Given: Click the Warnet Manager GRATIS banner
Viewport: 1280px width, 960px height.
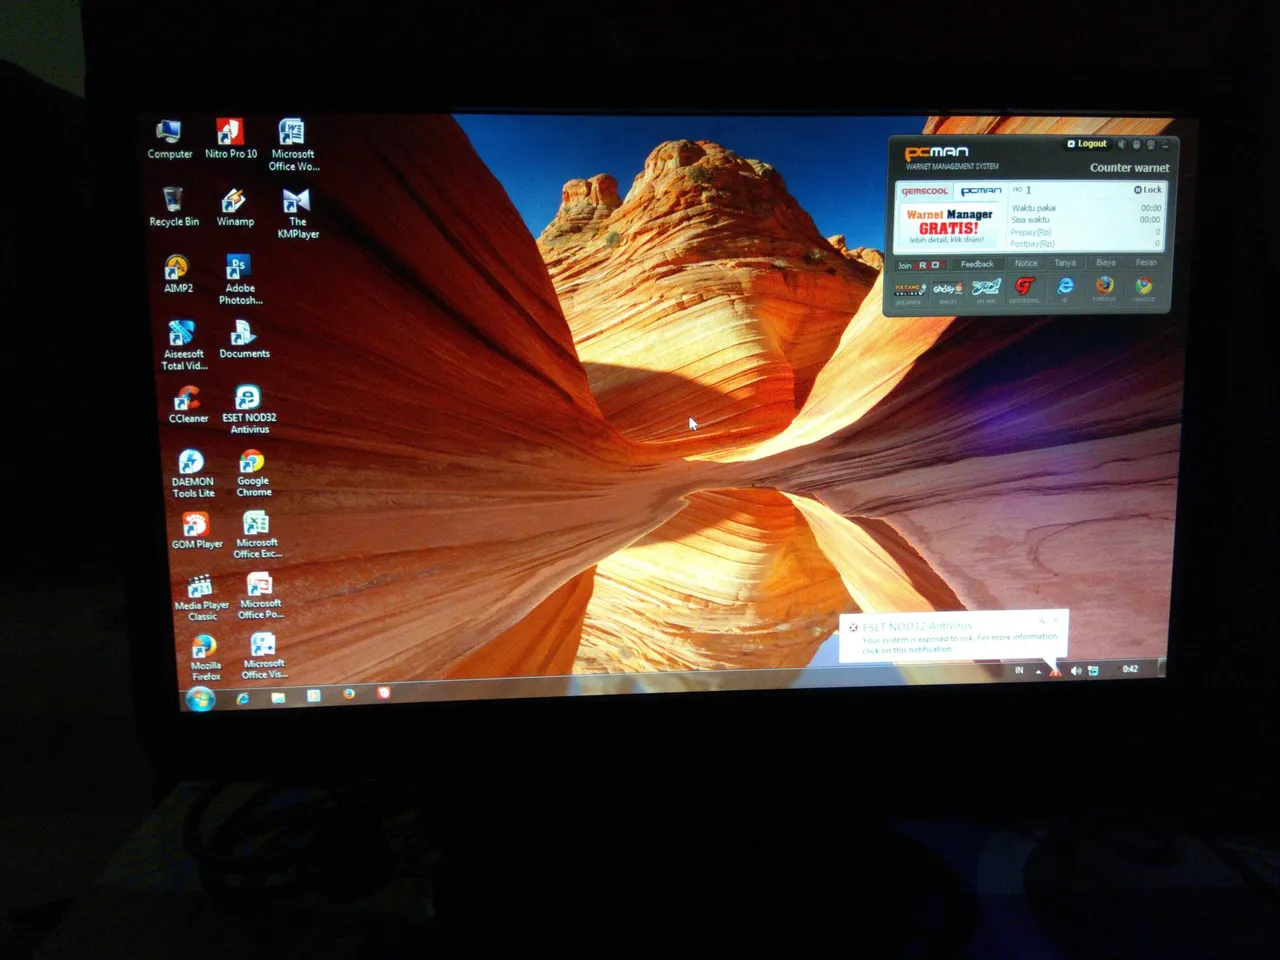Looking at the screenshot, I should point(948,227).
